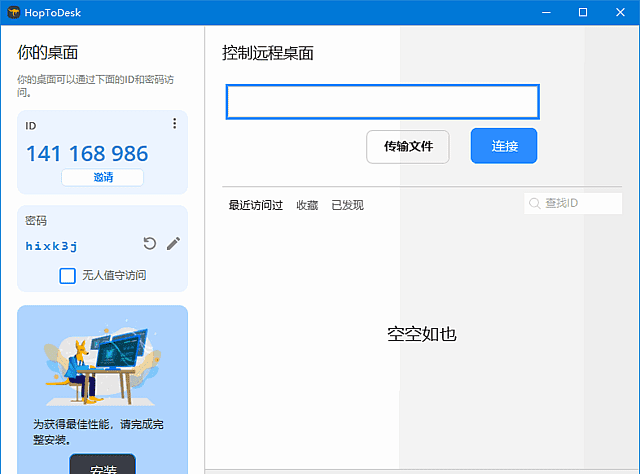Image resolution: width=640 pixels, height=474 pixels.
Task: Select the ID number 141 168 986
Action: click(x=87, y=154)
